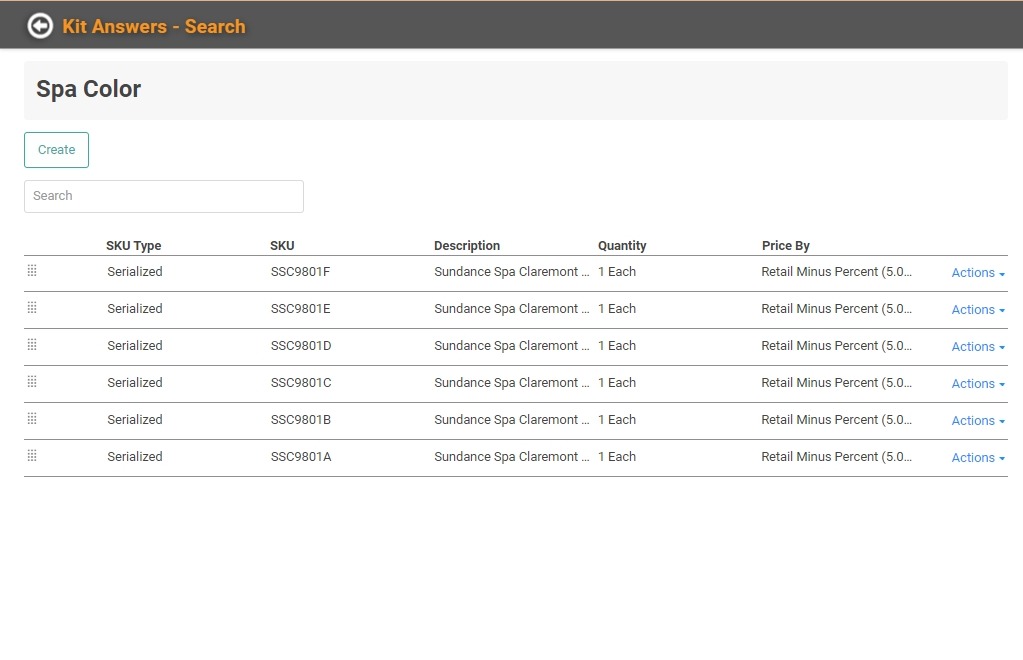This screenshot has width=1023, height=660.
Task: Click Retail Minus Percent in SSC9801C row
Action: point(837,383)
